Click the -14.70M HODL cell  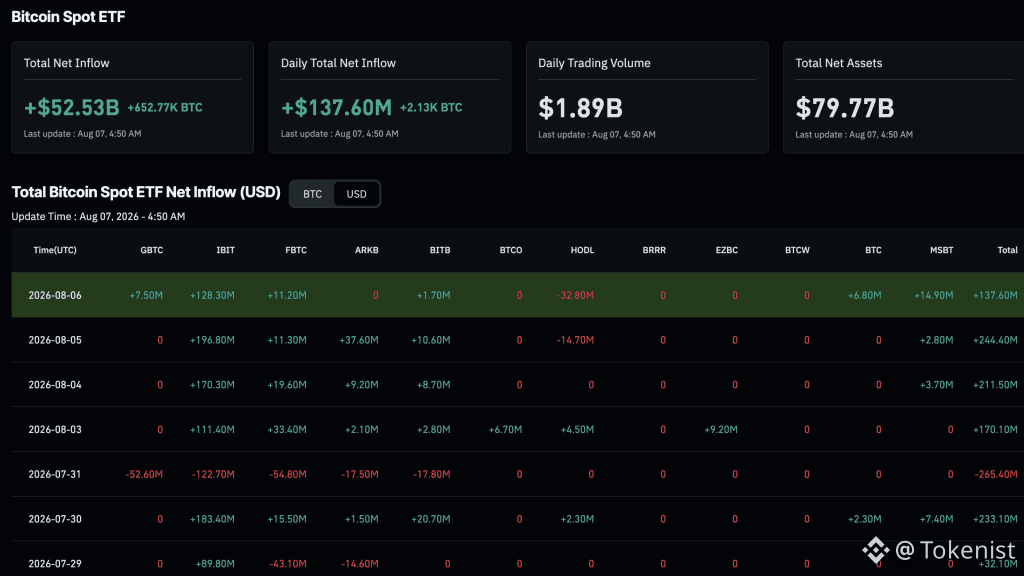tap(575, 340)
